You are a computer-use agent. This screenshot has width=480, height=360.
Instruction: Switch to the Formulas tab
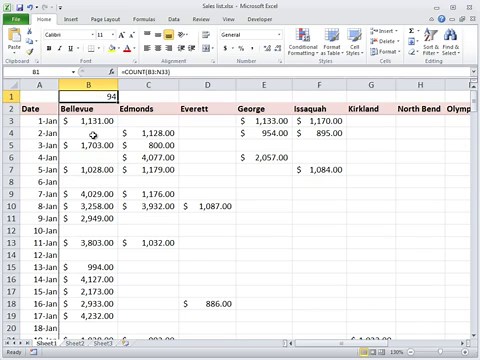(144, 19)
